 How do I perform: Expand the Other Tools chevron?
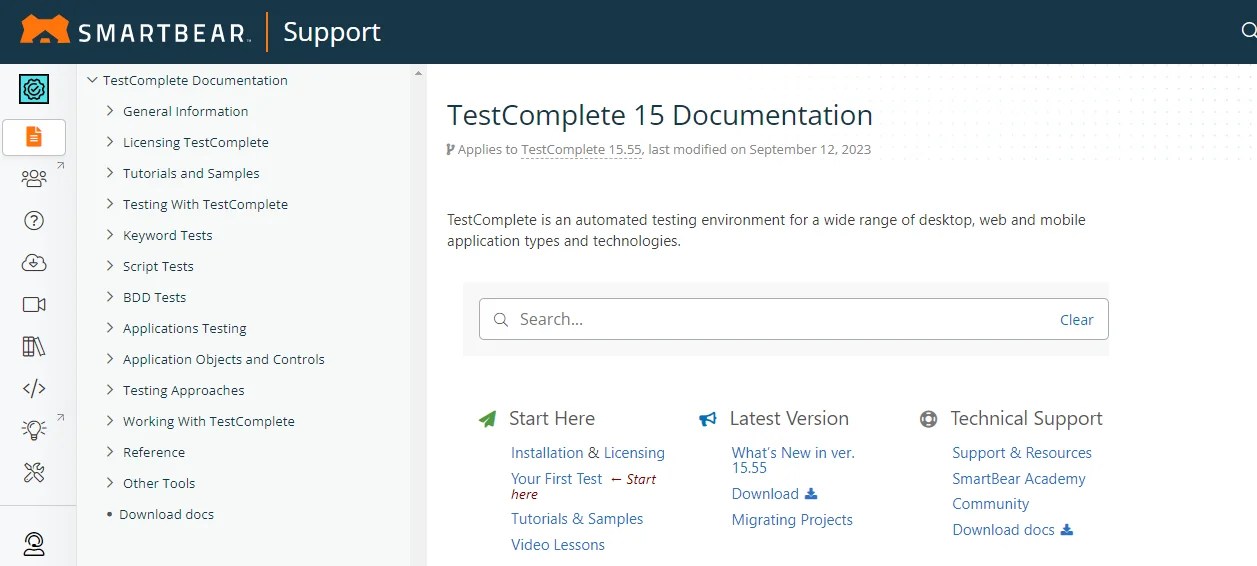click(x=110, y=483)
